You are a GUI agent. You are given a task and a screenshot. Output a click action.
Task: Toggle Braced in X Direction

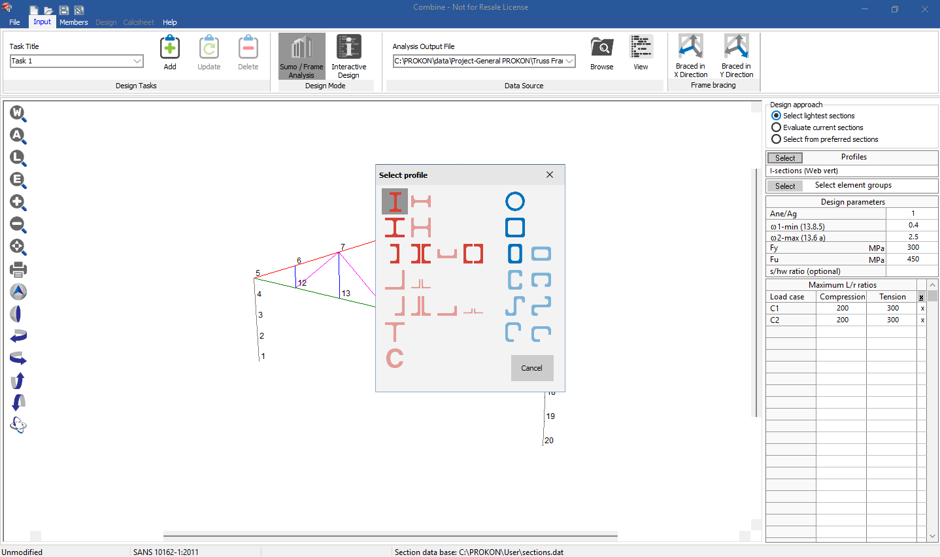coord(691,56)
